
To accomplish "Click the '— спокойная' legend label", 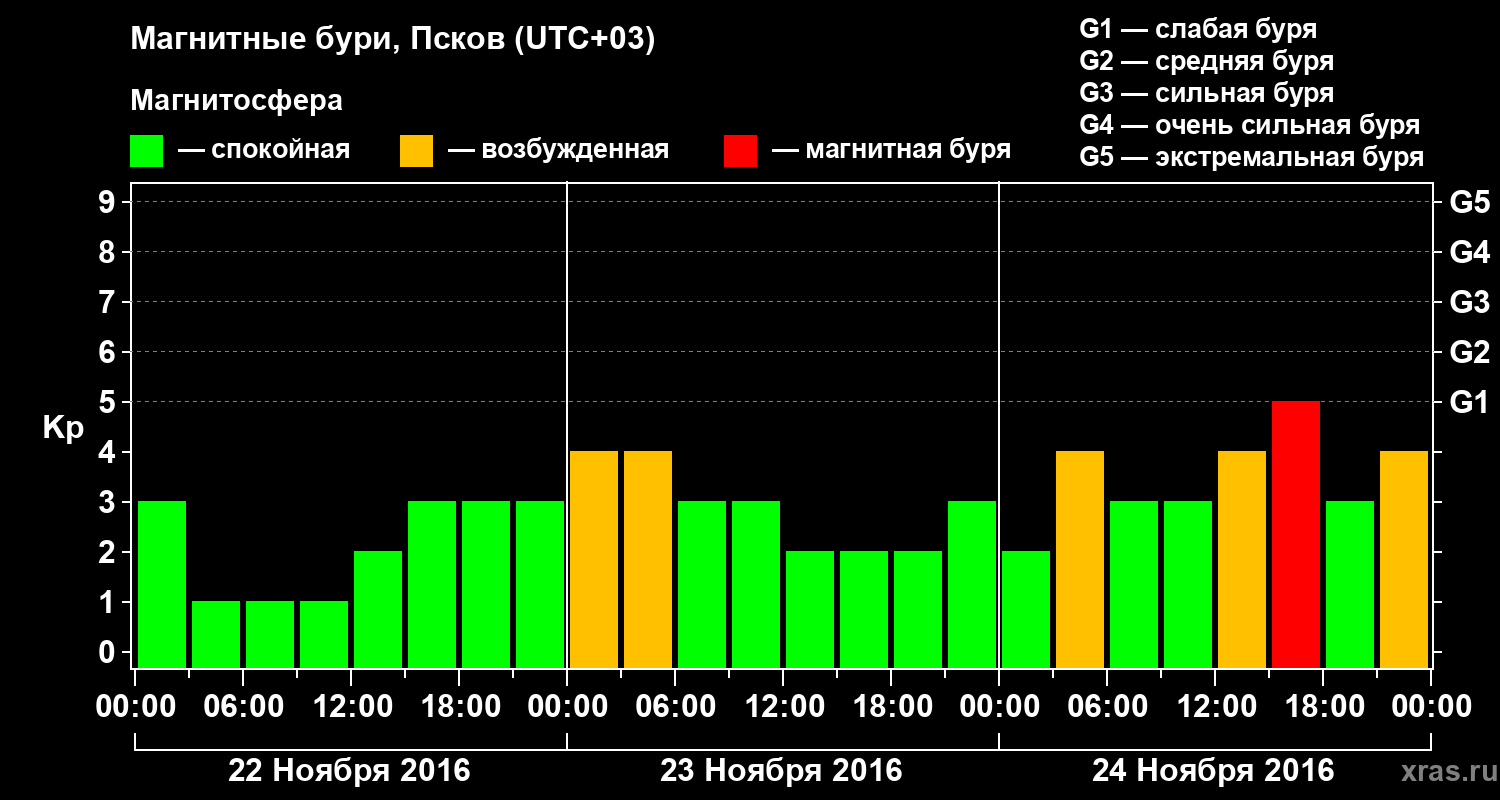I will (x=264, y=150).
